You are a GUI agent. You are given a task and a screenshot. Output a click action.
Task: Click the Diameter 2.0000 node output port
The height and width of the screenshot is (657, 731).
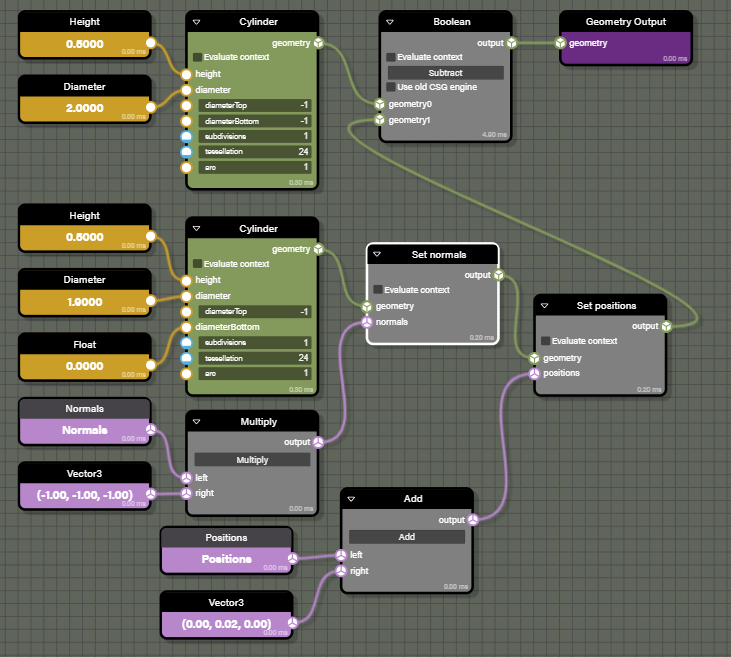click(x=151, y=108)
